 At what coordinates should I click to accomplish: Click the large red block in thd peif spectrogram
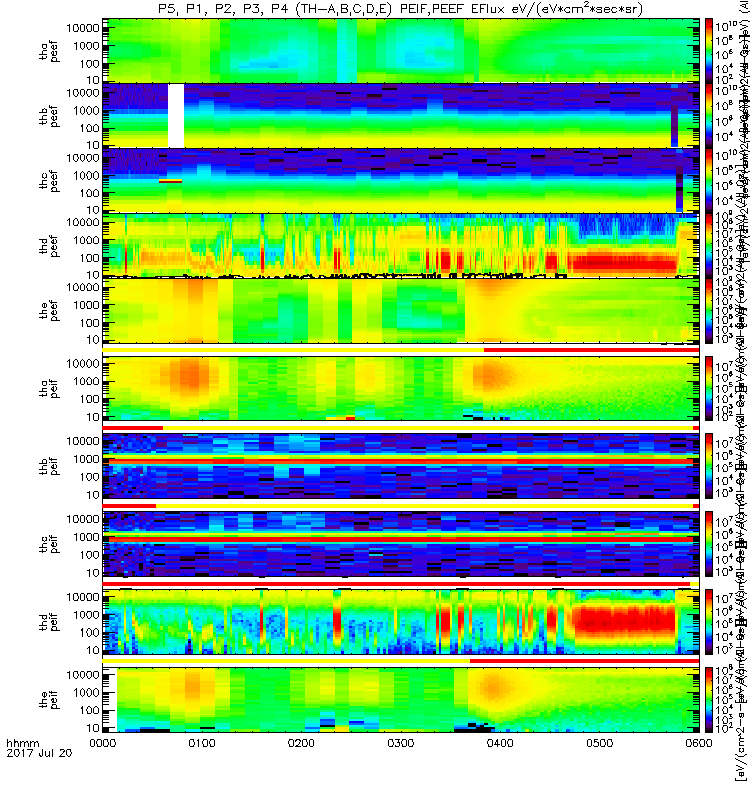[623, 622]
